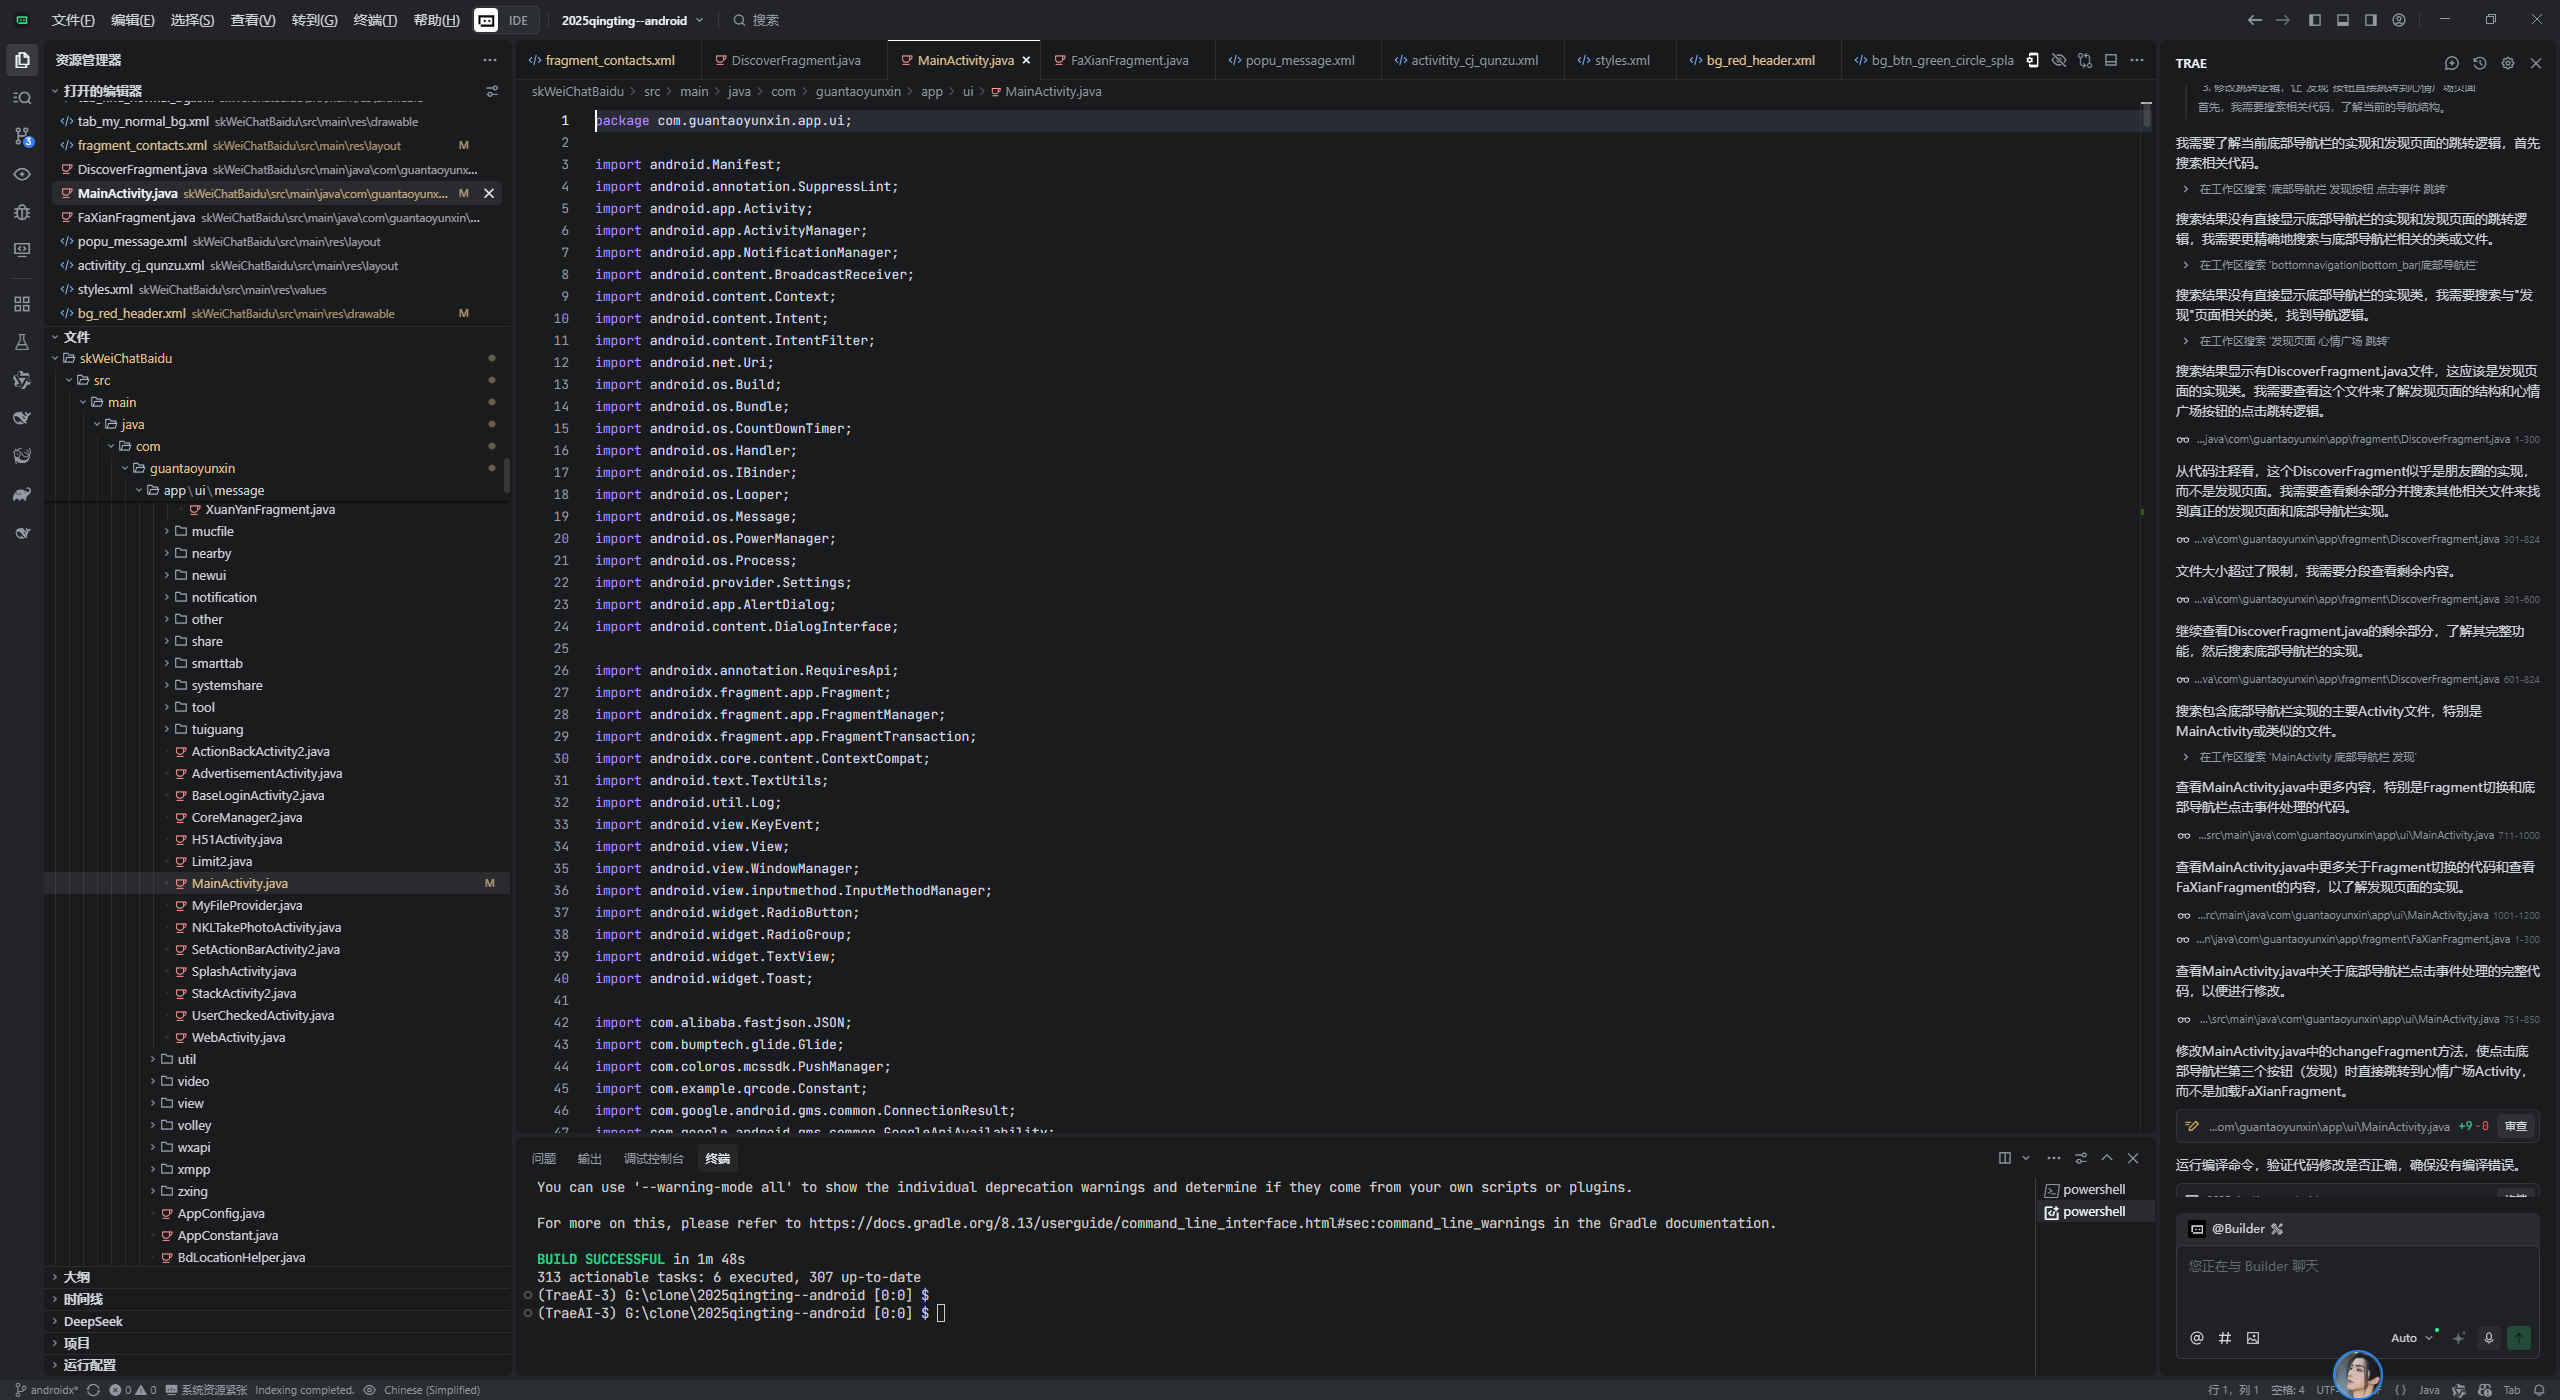Close the MainActivity.java editor tab

1026,60
